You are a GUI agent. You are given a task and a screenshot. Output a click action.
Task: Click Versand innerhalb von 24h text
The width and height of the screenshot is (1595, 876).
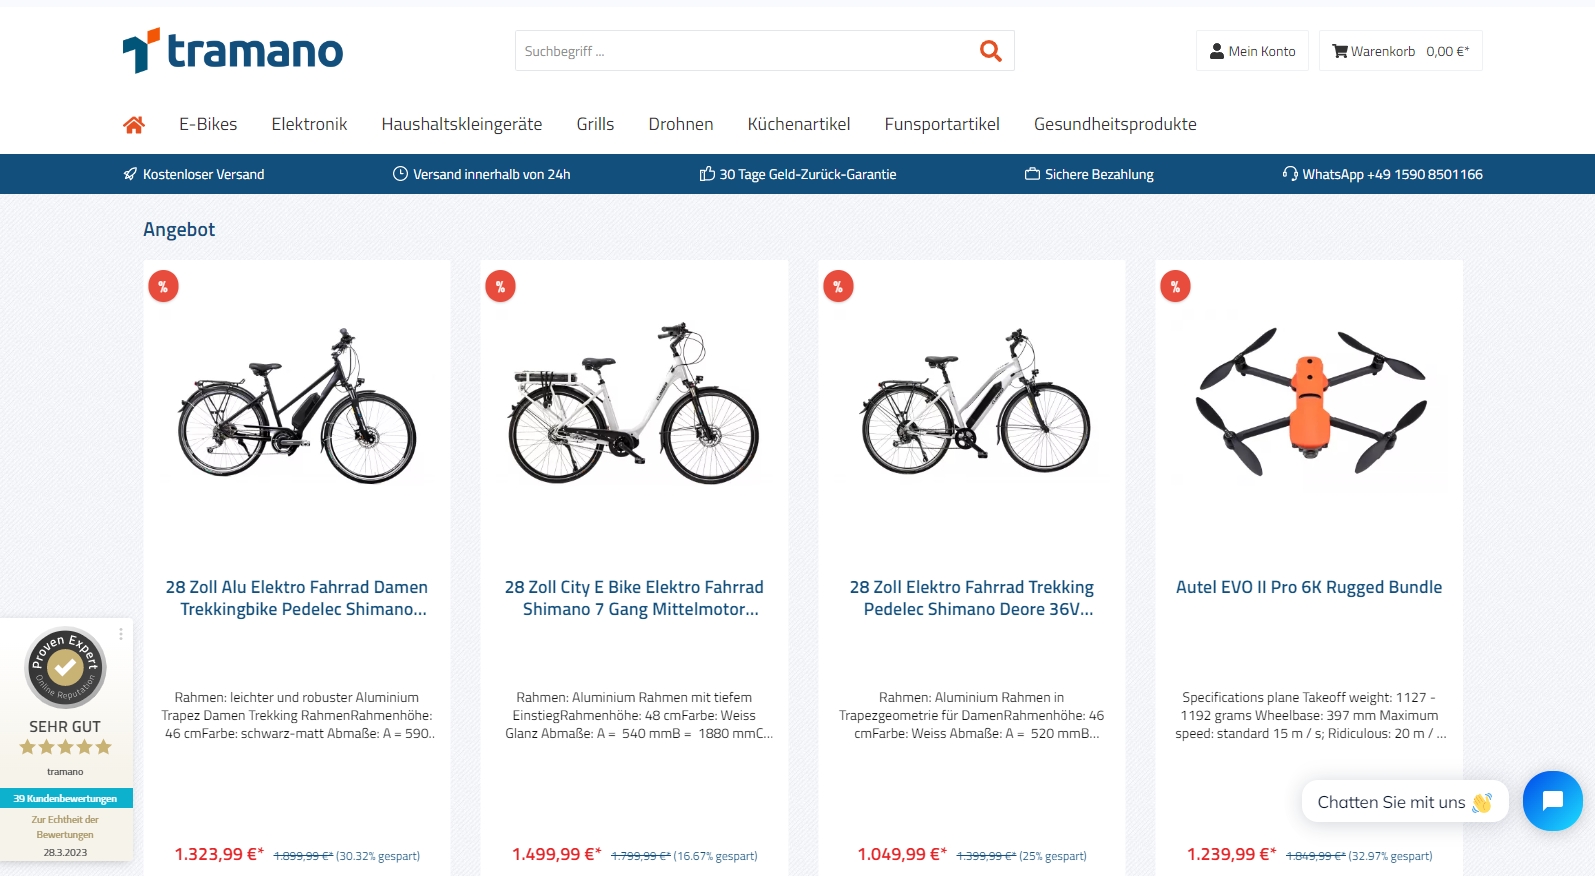pos(492,174)
